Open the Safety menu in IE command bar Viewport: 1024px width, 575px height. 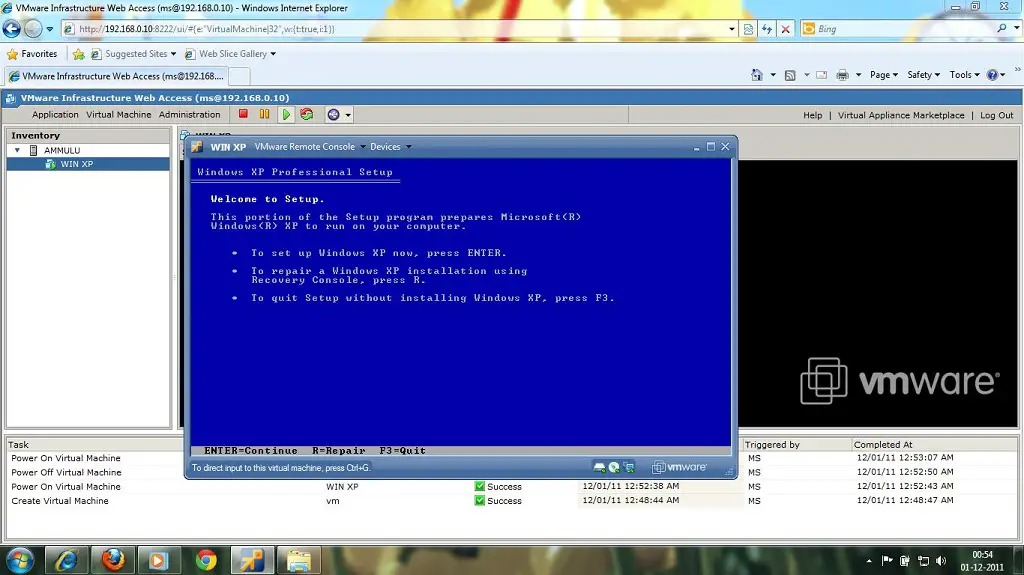[x=923, y=75]
